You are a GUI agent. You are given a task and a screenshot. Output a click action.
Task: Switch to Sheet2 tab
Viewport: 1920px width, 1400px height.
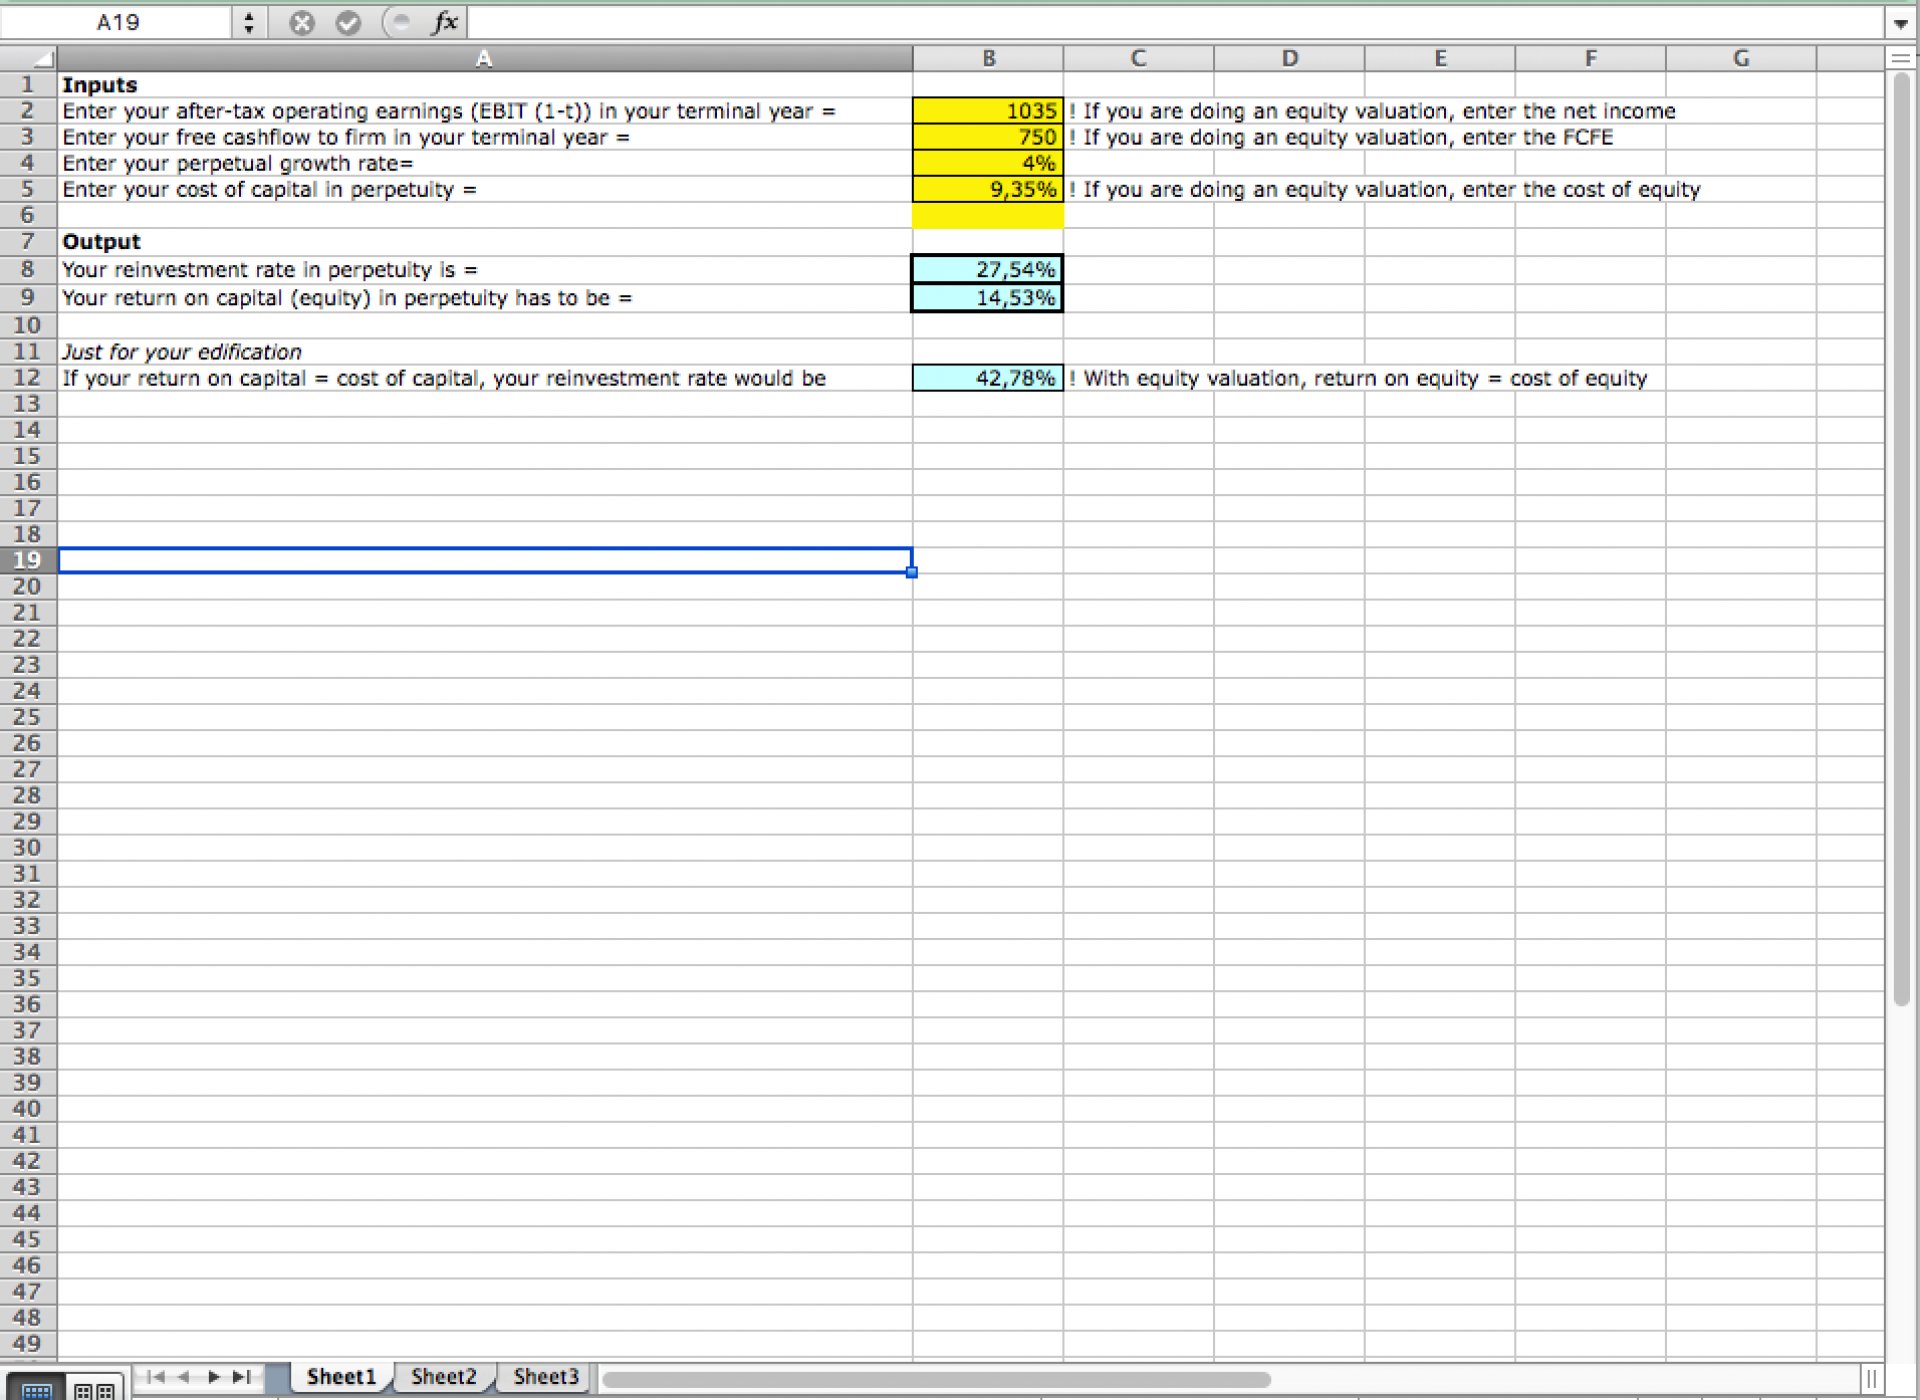pos(444,1377)
